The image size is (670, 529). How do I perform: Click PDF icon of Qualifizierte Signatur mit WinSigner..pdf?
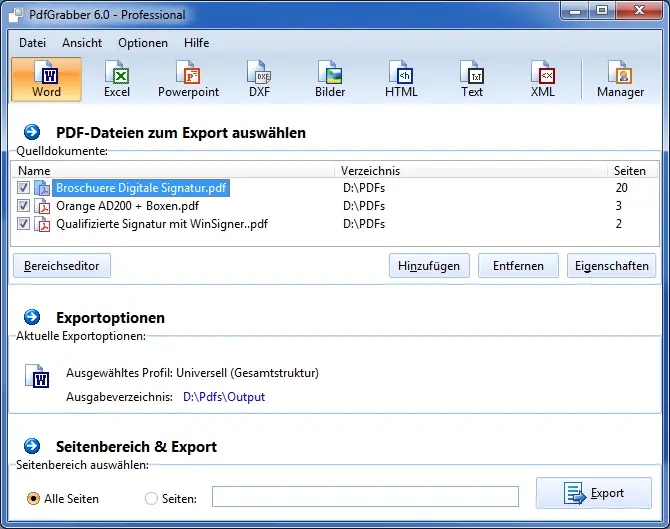pos(42,224)
